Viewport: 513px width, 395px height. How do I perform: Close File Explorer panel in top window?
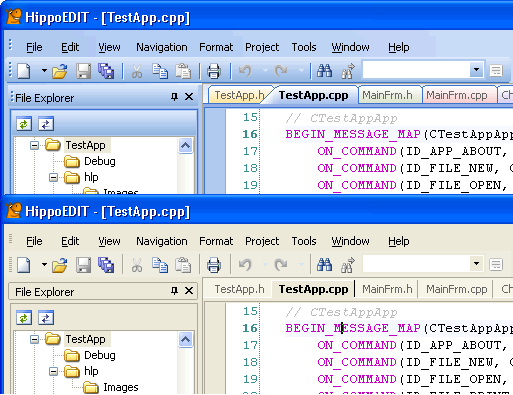[x=189, y=97]
